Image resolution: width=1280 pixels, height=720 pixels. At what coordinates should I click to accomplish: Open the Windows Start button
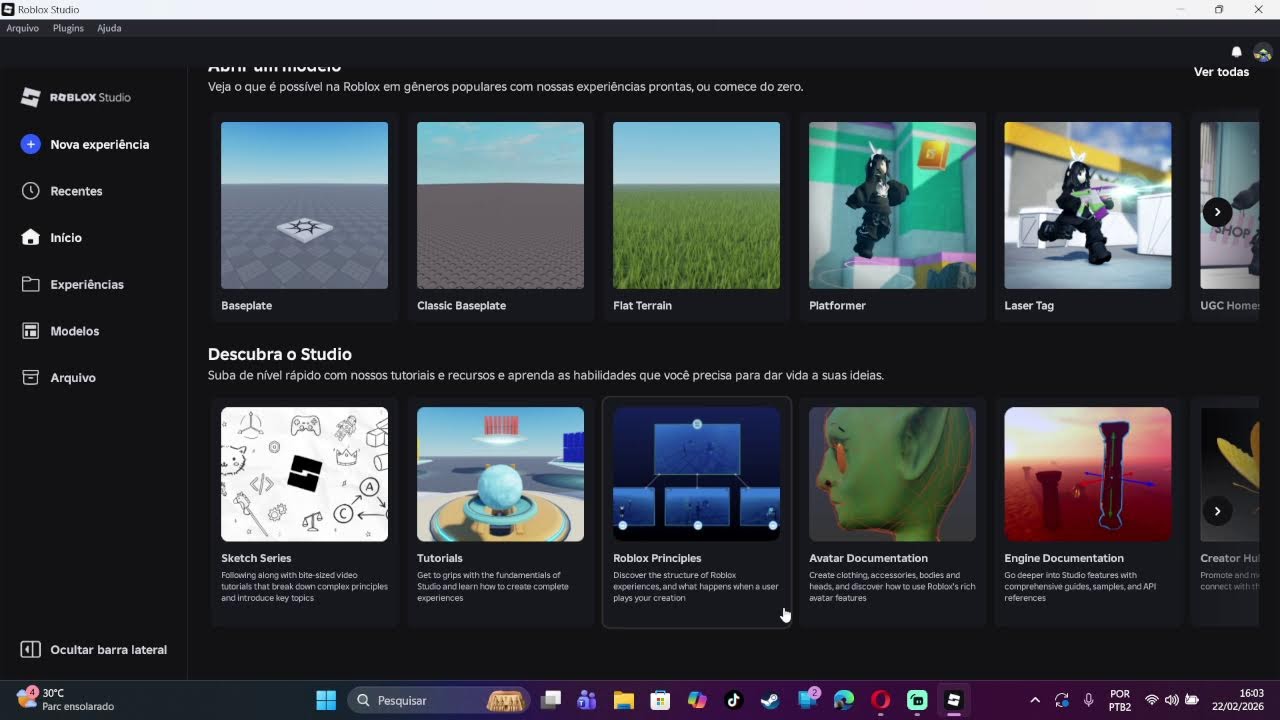[326, 700]
